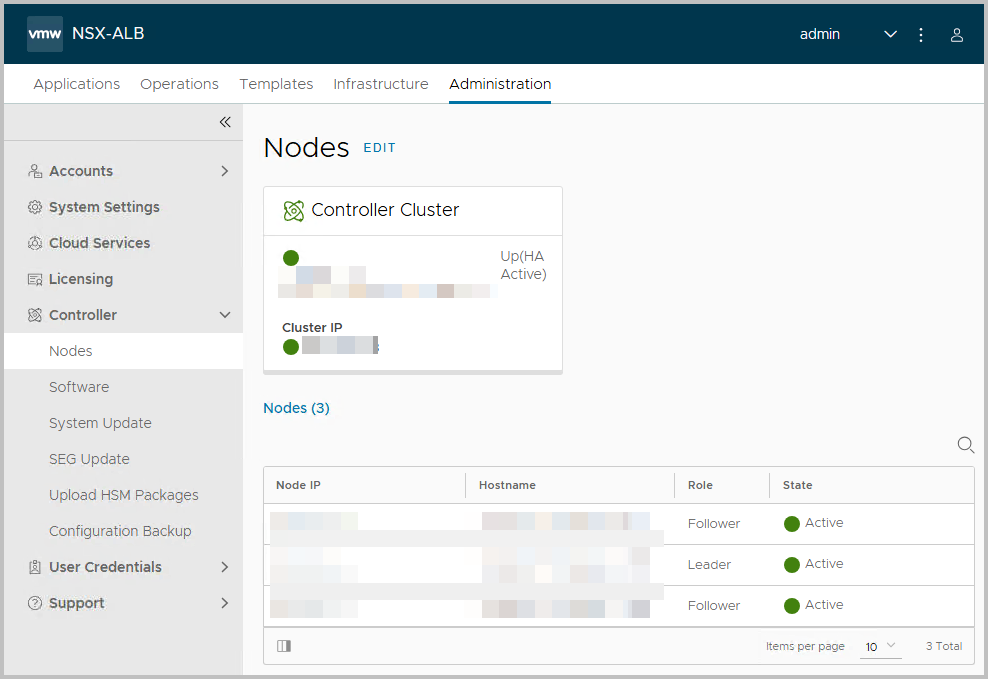Collapse the Controller section chevron

[225, 315]
